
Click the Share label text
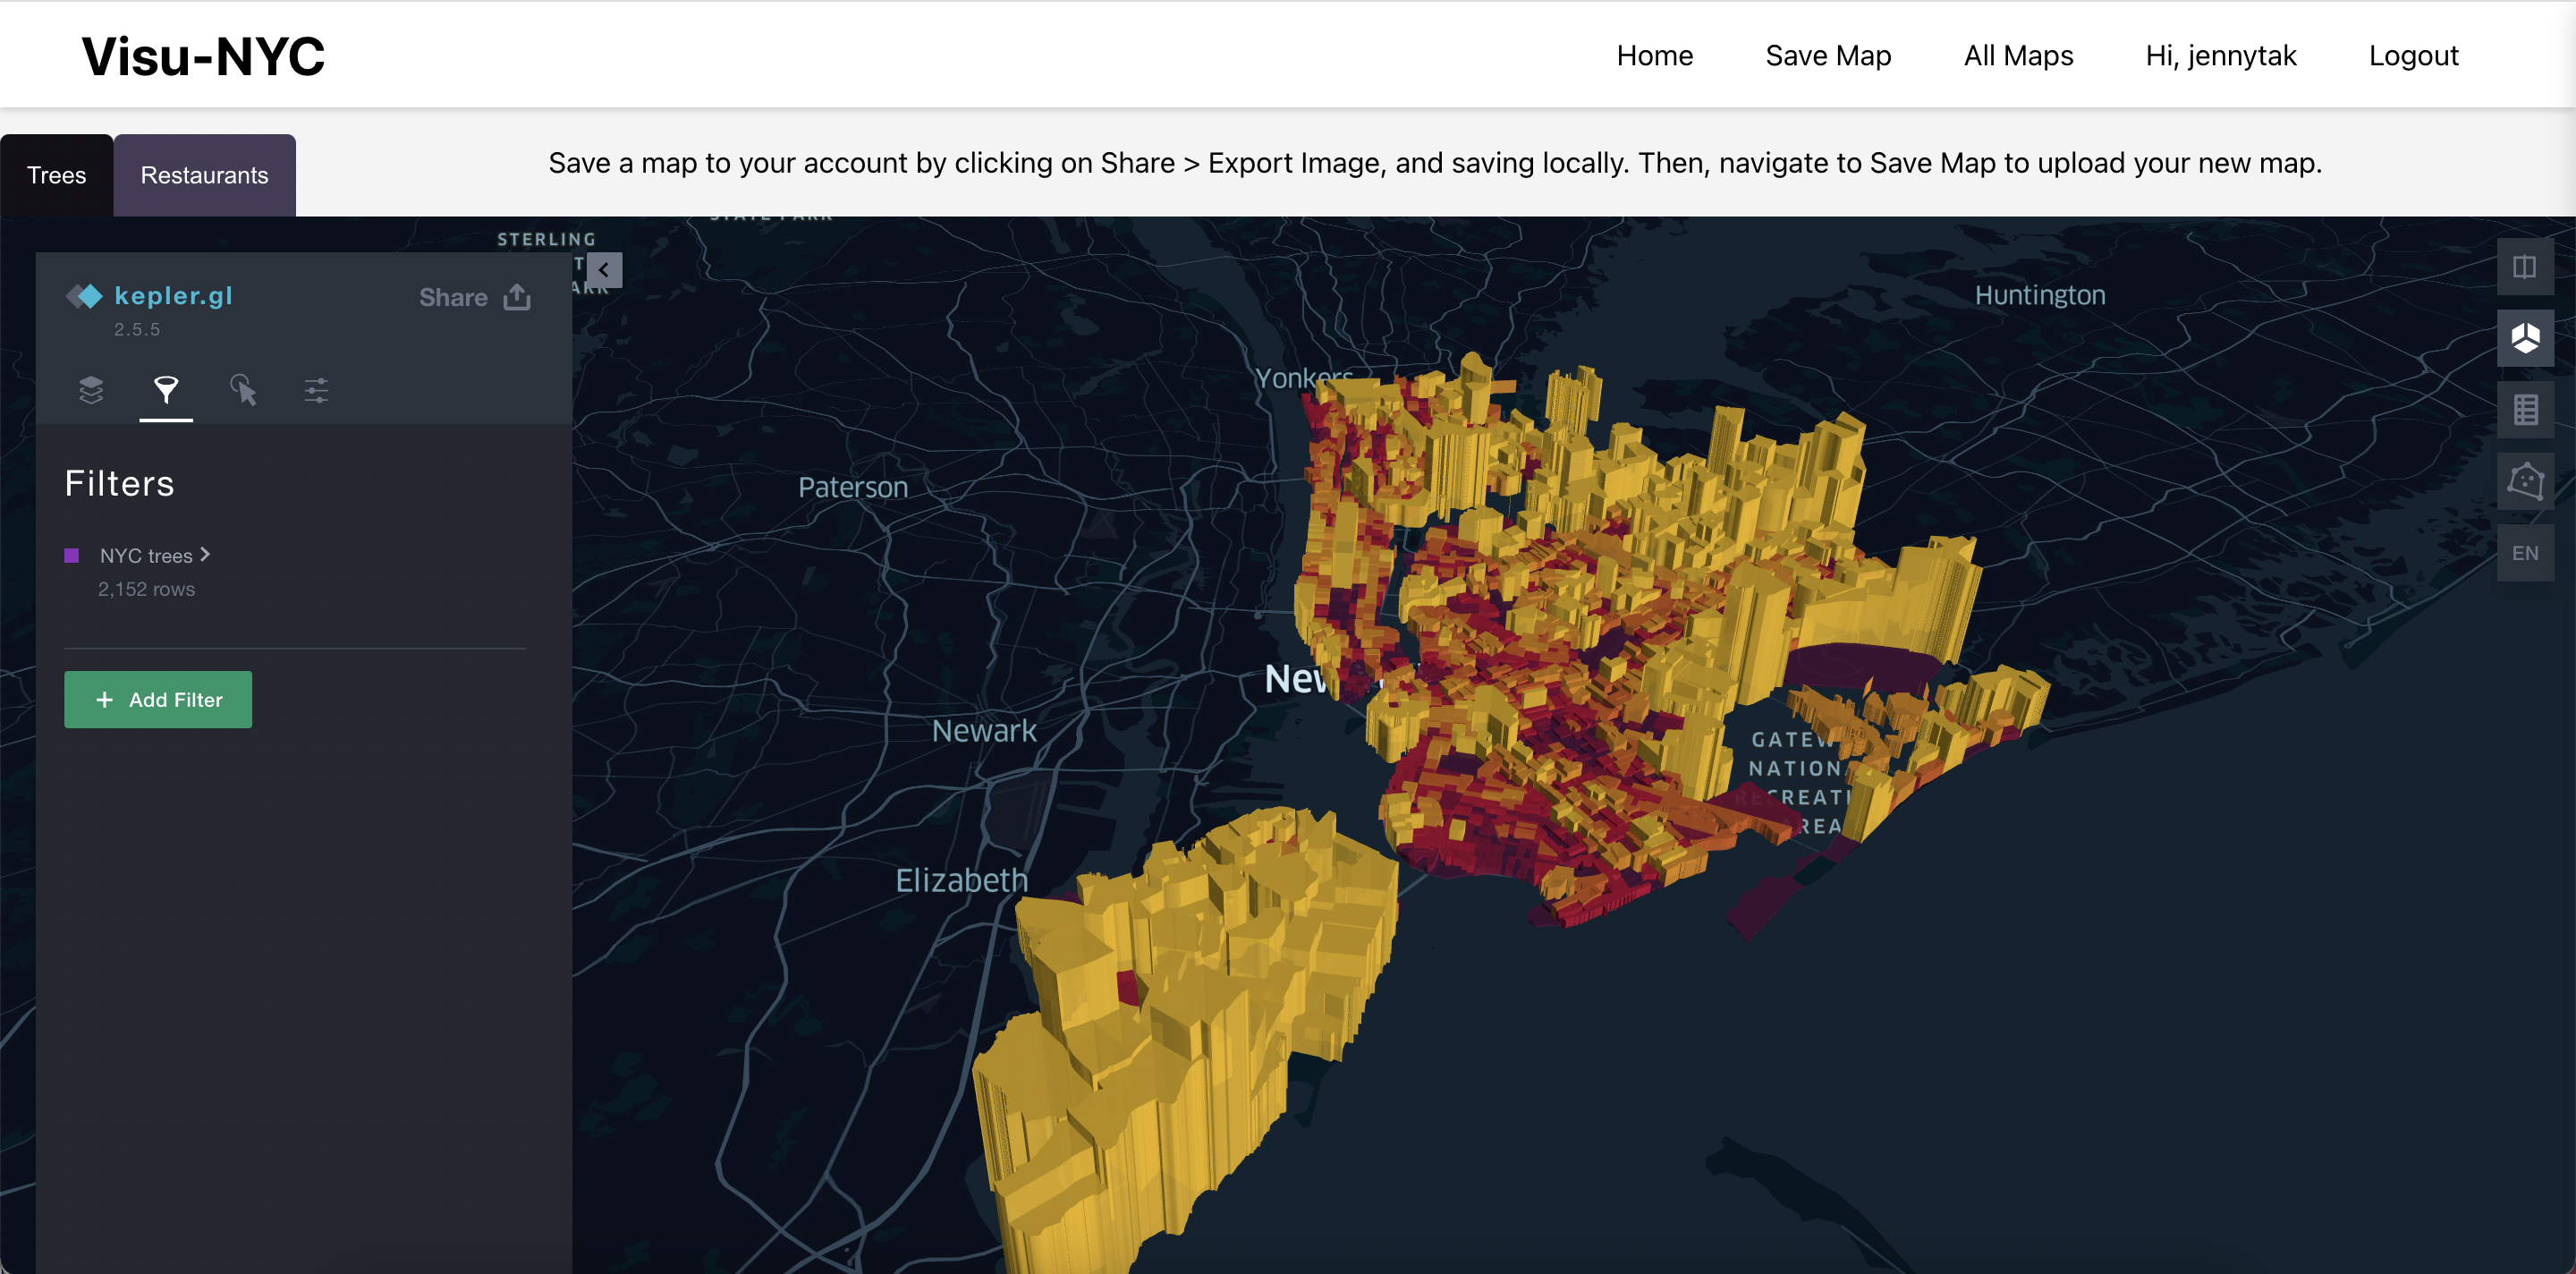coord(453,297)
